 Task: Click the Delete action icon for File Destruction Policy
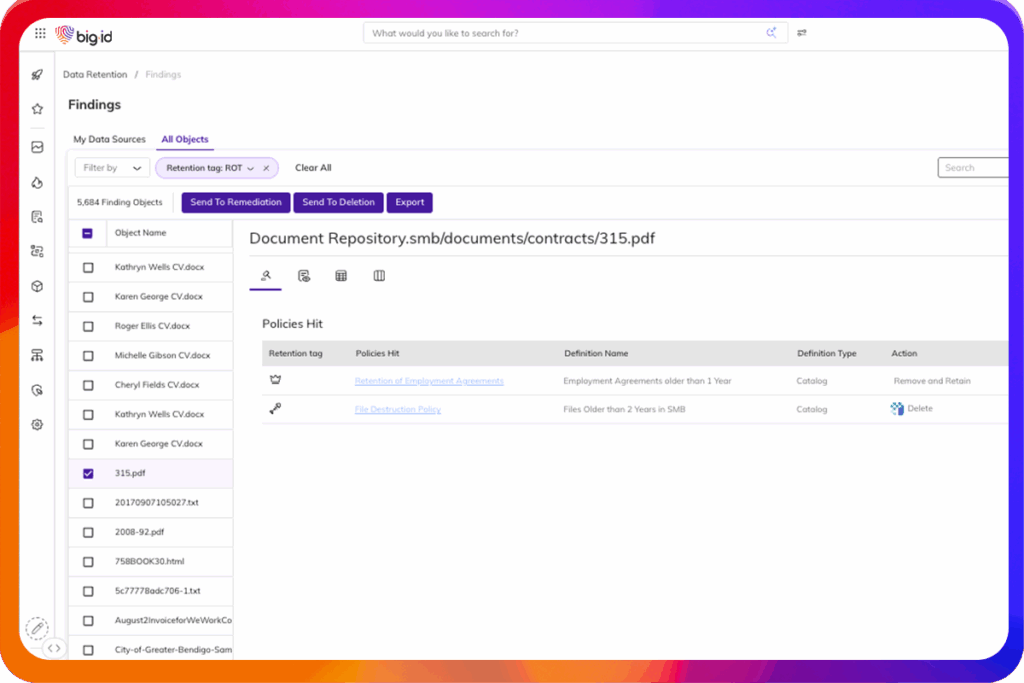pos(897,409)
